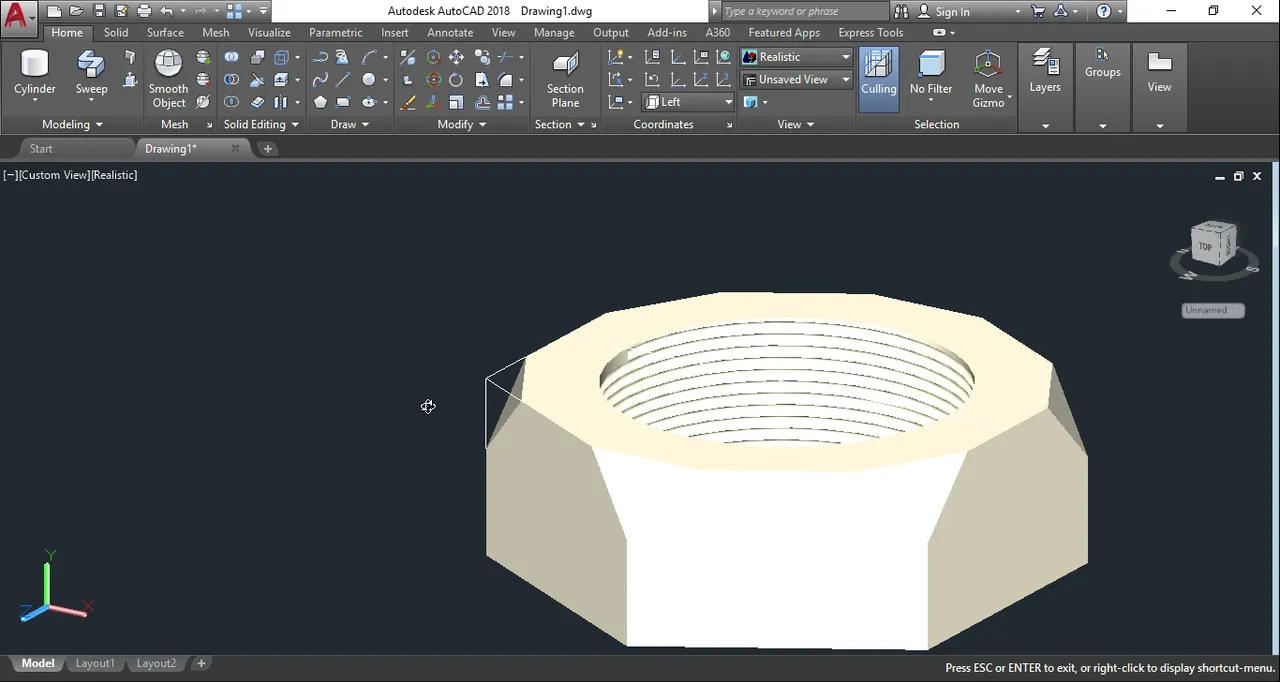Screen dimensions: 1280x682
Task: Switch to the Layout2 tab
Action: coord(156,663)
